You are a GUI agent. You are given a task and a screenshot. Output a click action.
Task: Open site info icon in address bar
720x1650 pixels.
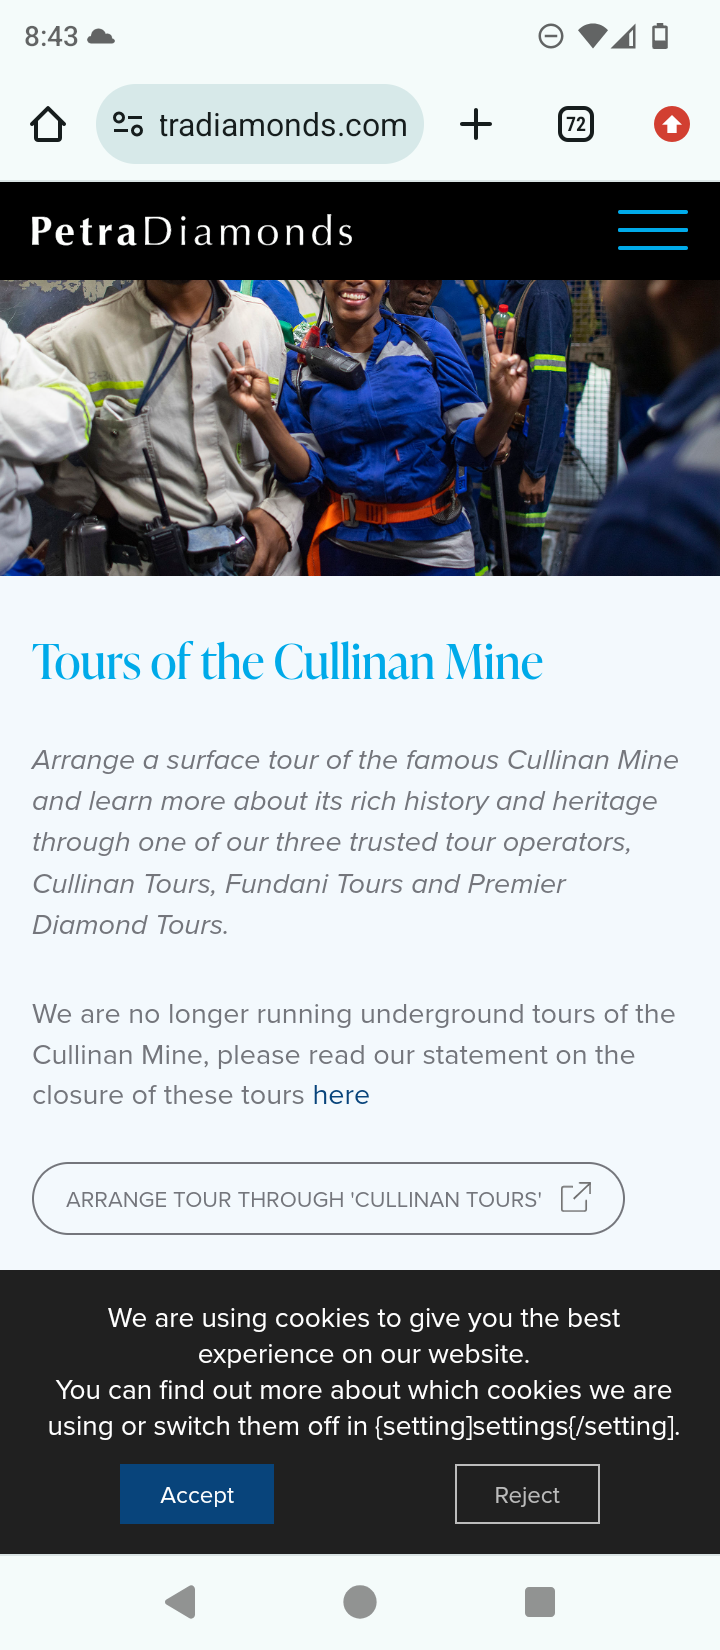pos(128,125)
